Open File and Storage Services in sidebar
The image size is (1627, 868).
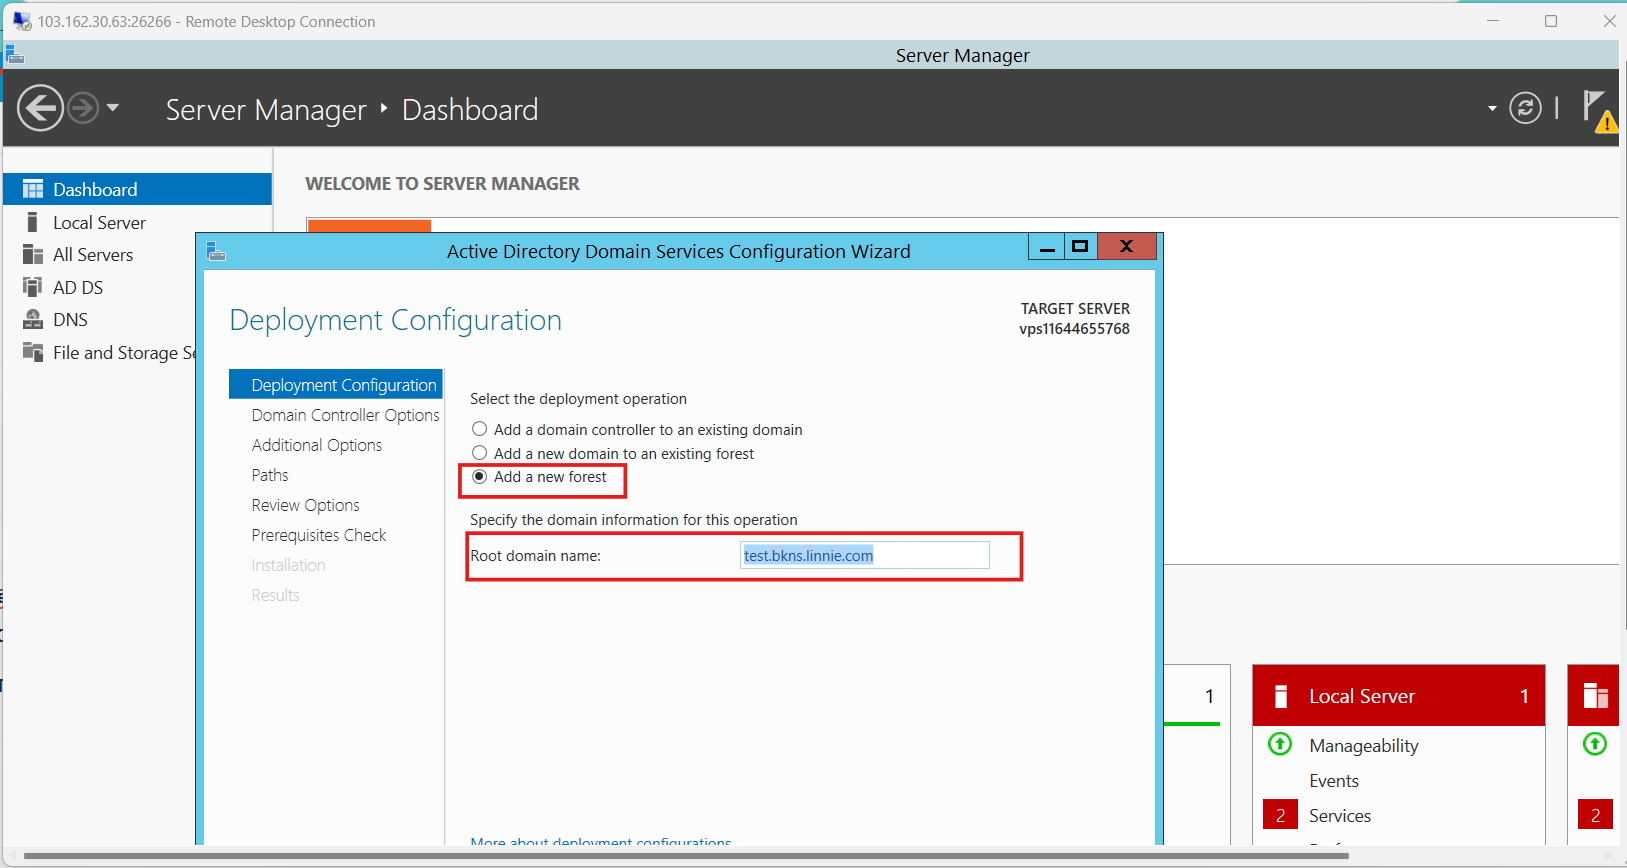point(115,353)
